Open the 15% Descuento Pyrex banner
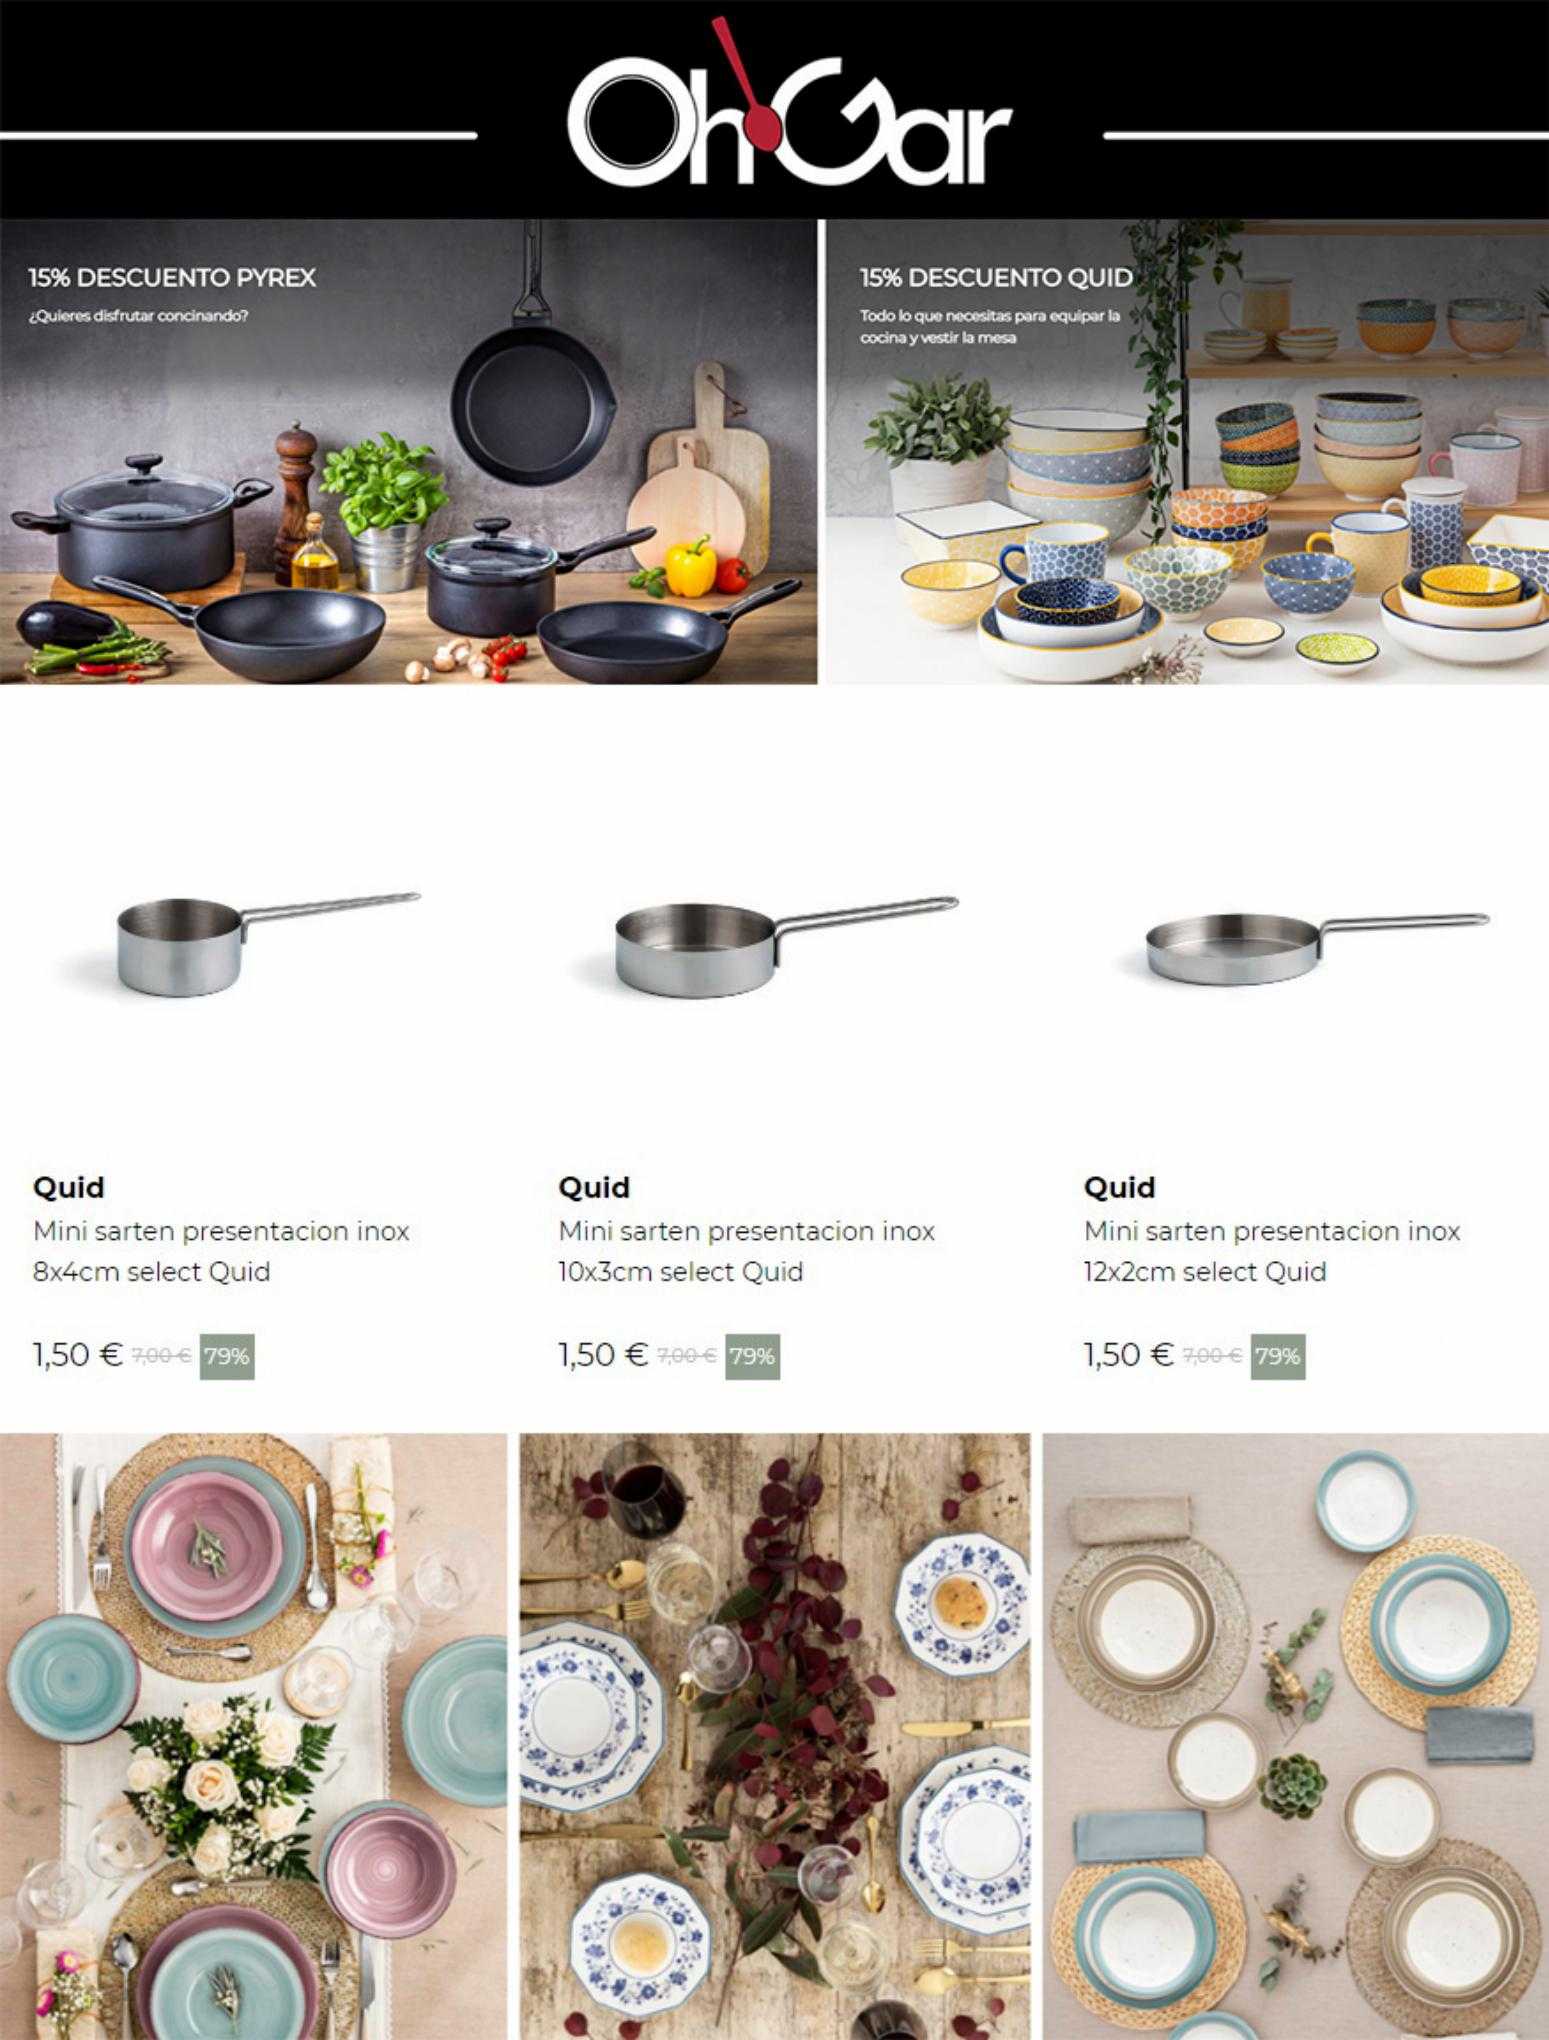Screen dimensions: 1549x2040 click(408, 452)
